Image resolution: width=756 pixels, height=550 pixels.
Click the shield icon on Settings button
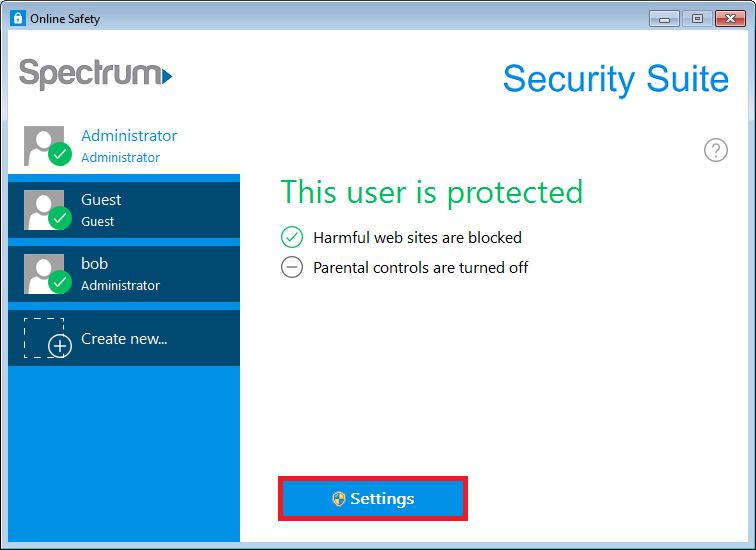click(339, 498)
